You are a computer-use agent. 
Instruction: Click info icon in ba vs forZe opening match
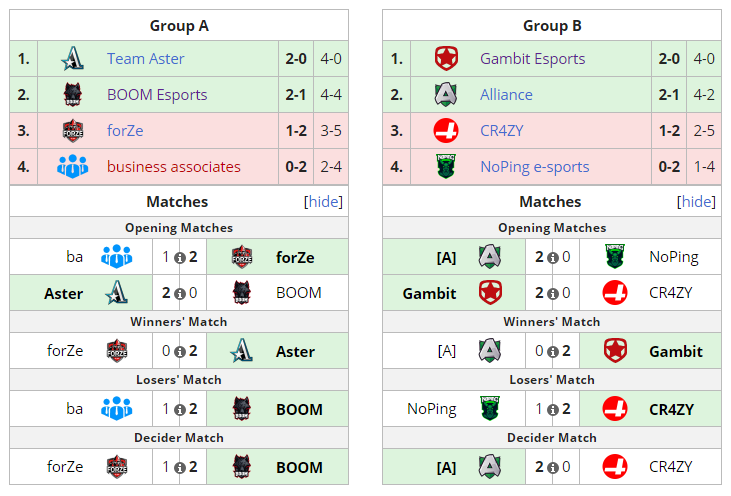click(179, 258)
